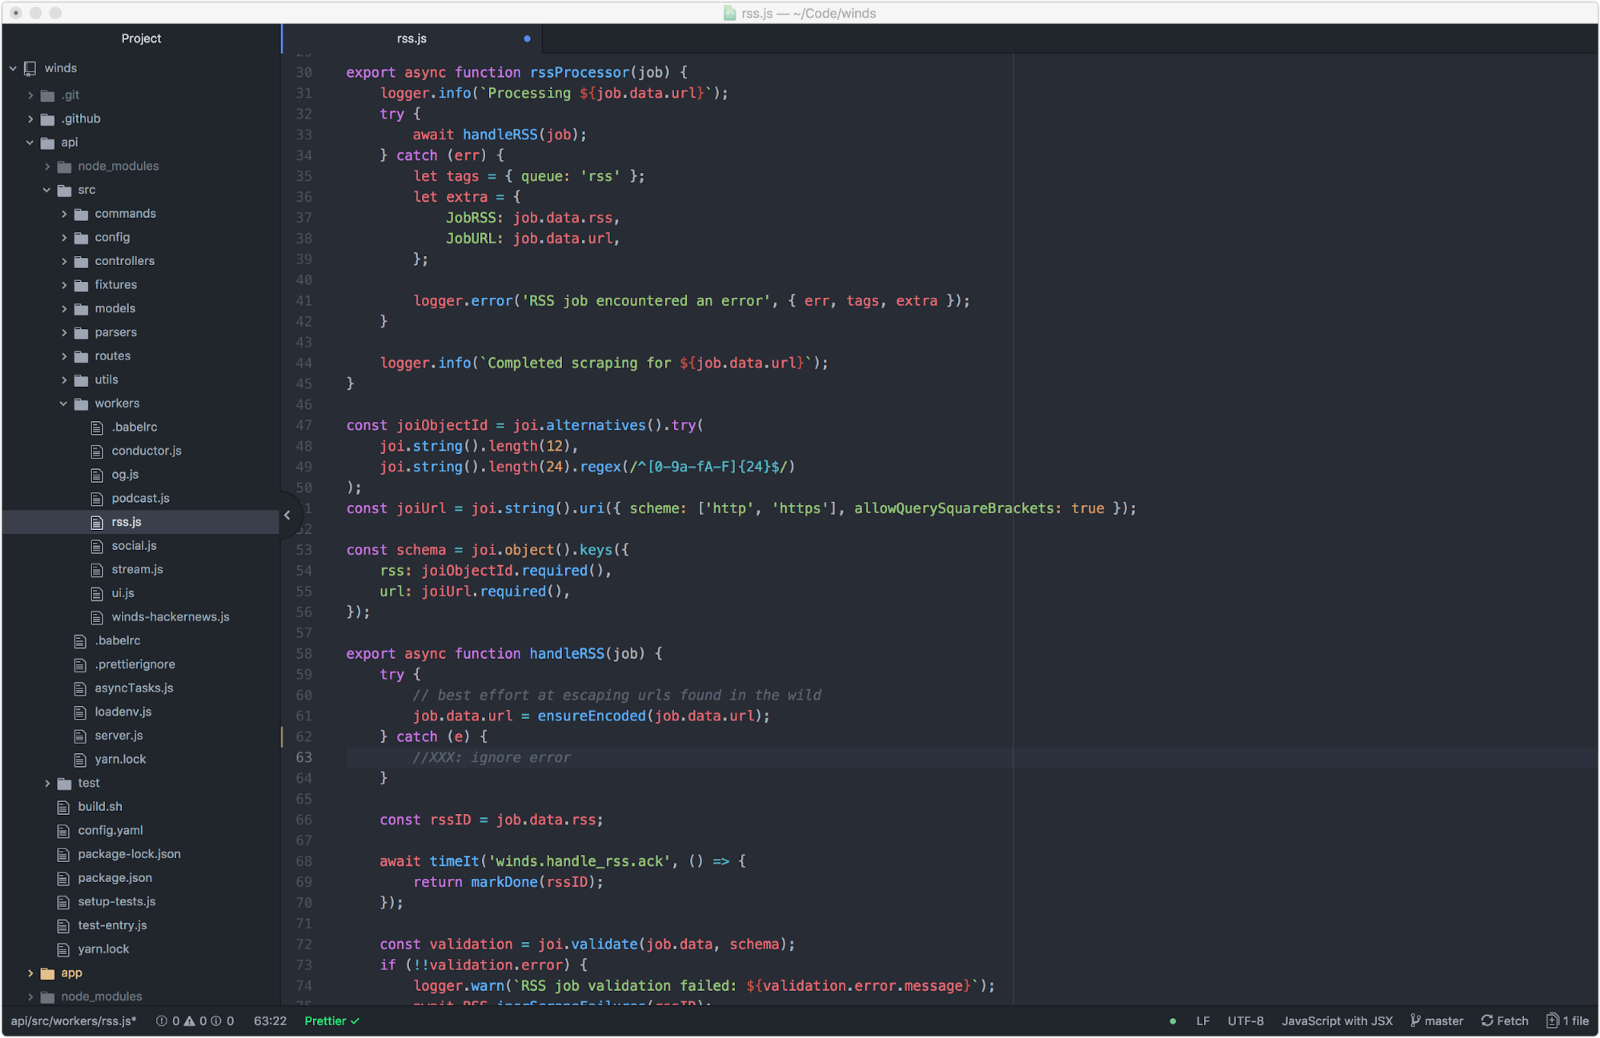Select the Project panel tab

pyautogui.click(x=141, y=39)
